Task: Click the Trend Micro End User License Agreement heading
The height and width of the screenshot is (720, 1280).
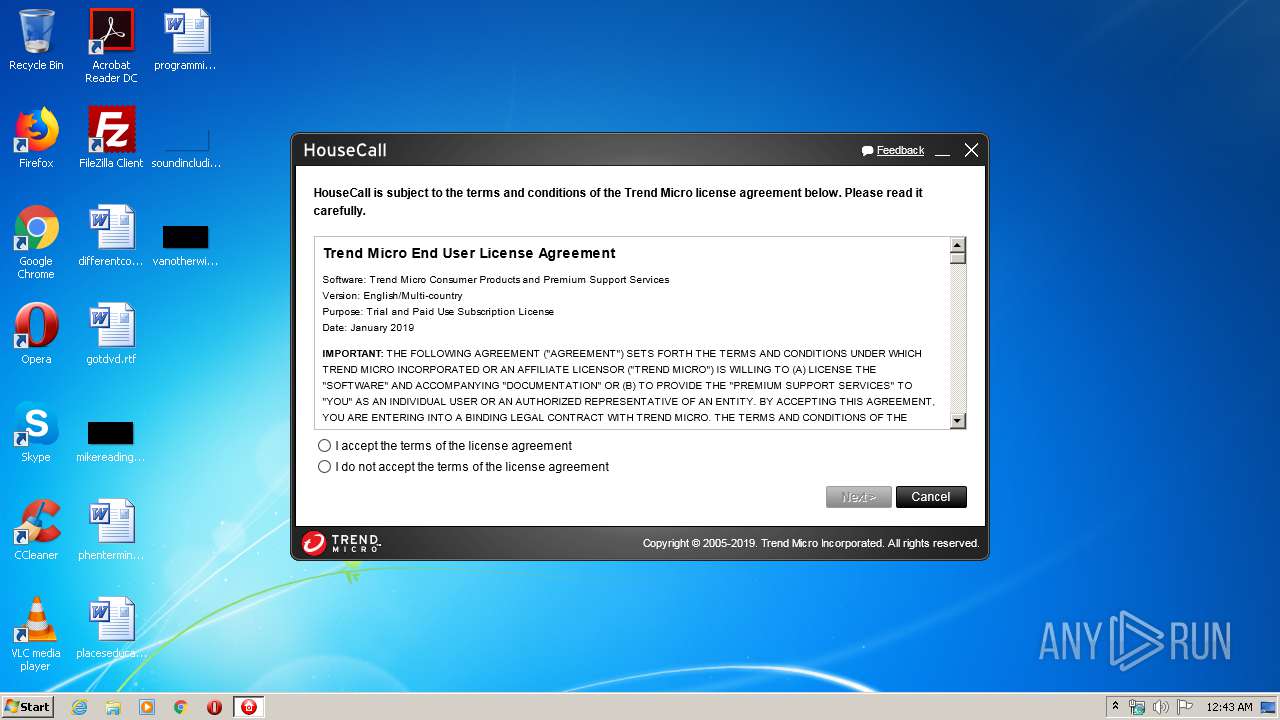Action: pyautogui.click(x=469, y=253)
